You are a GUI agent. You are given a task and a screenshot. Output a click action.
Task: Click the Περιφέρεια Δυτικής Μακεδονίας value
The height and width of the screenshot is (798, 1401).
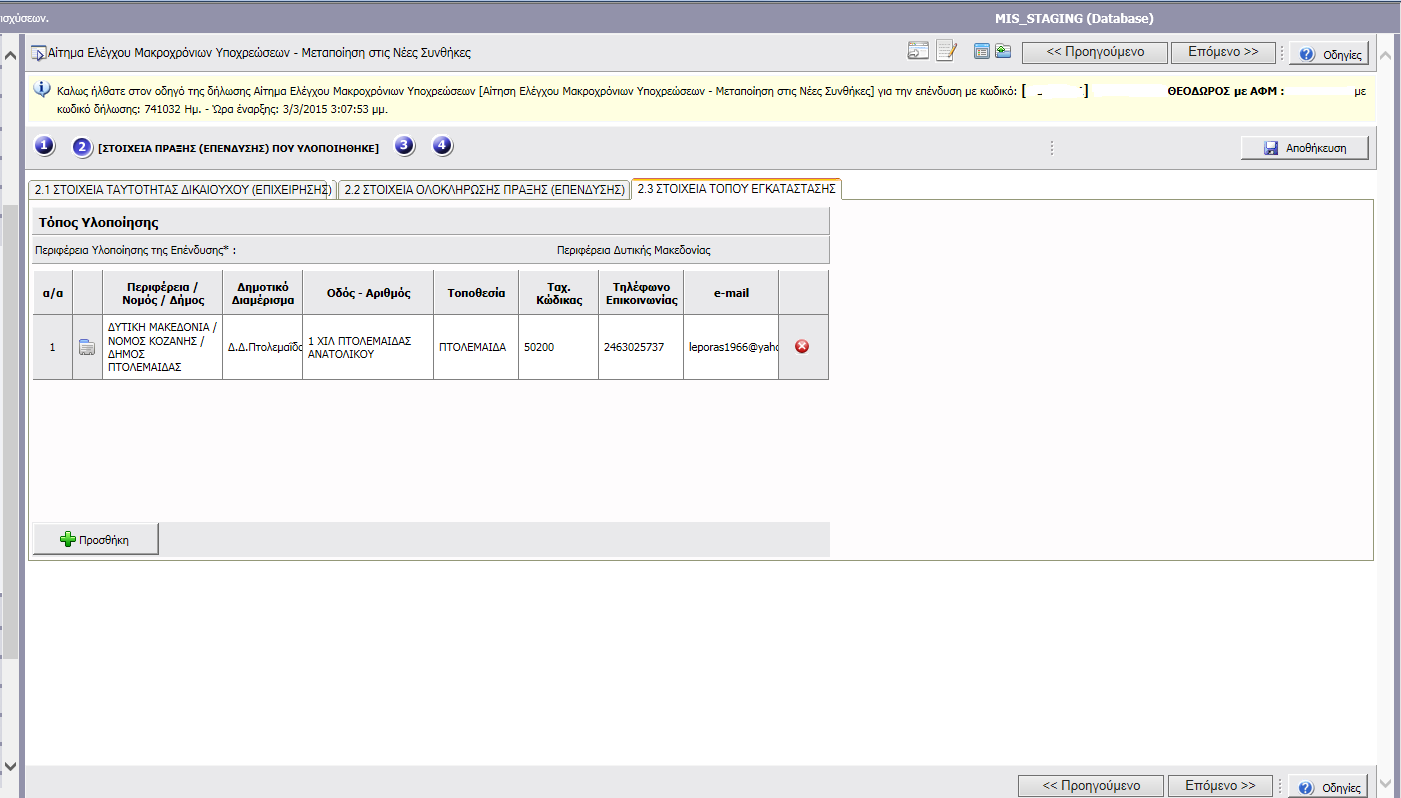634,250
